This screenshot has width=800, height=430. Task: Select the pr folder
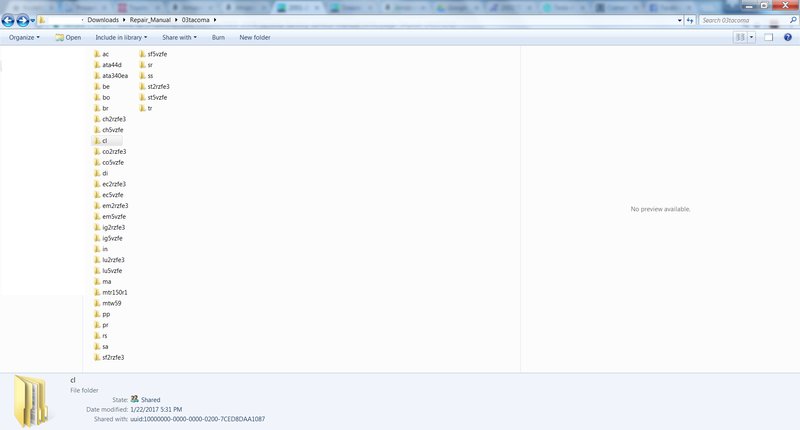point(101,325)
